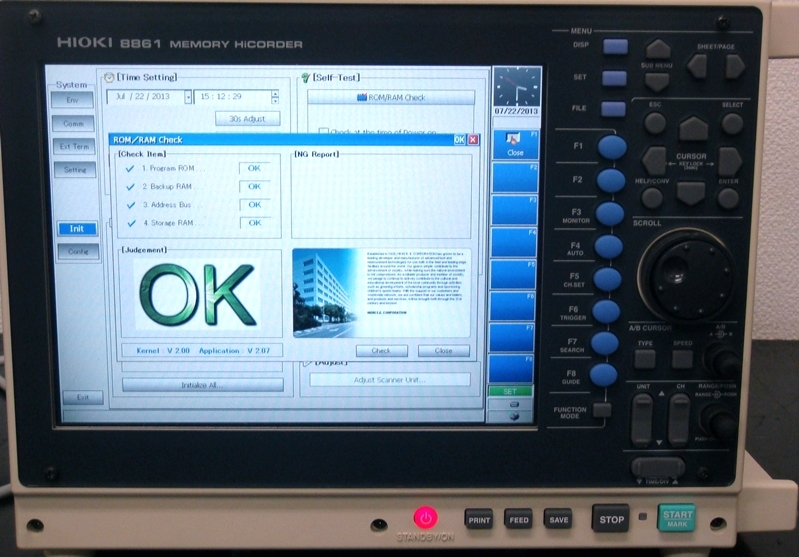This screenshot has height=557, width=799.
Task: Click the cursor down arrow key
Action: pyautogui.click(x=691, y=193)
